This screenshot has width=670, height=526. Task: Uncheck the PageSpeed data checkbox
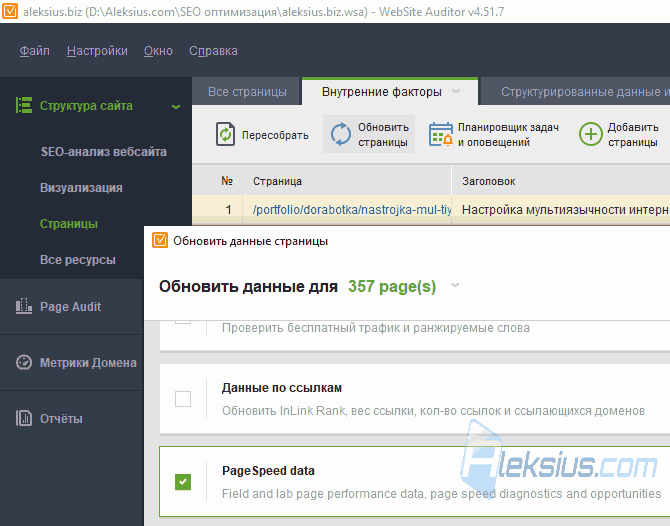click(x=183, y=482)
